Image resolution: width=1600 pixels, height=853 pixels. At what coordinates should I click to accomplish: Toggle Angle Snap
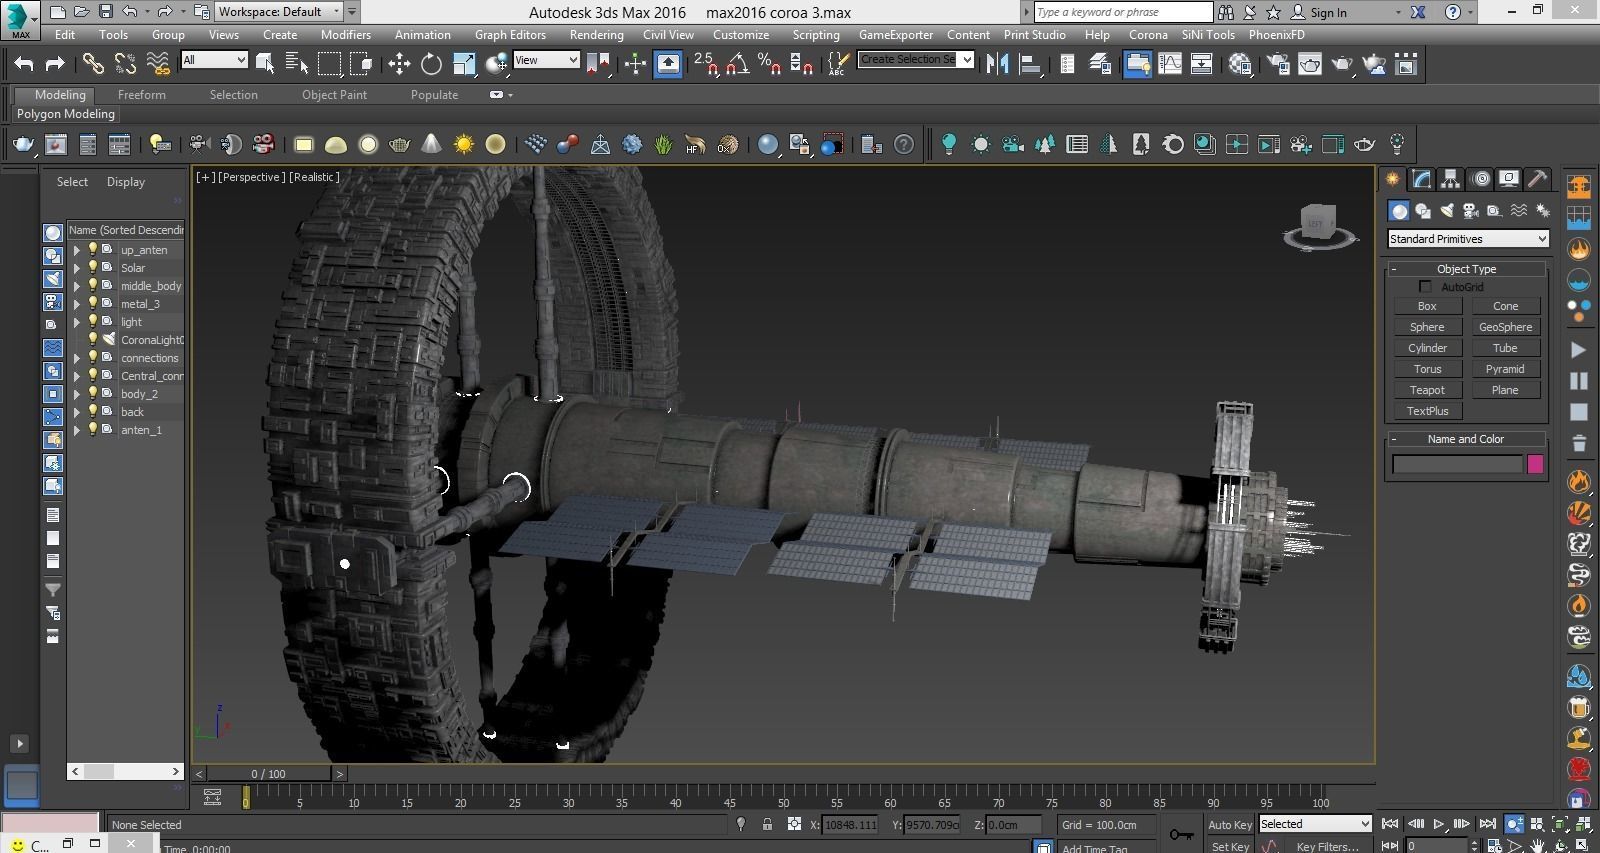[x=737, y=64]
